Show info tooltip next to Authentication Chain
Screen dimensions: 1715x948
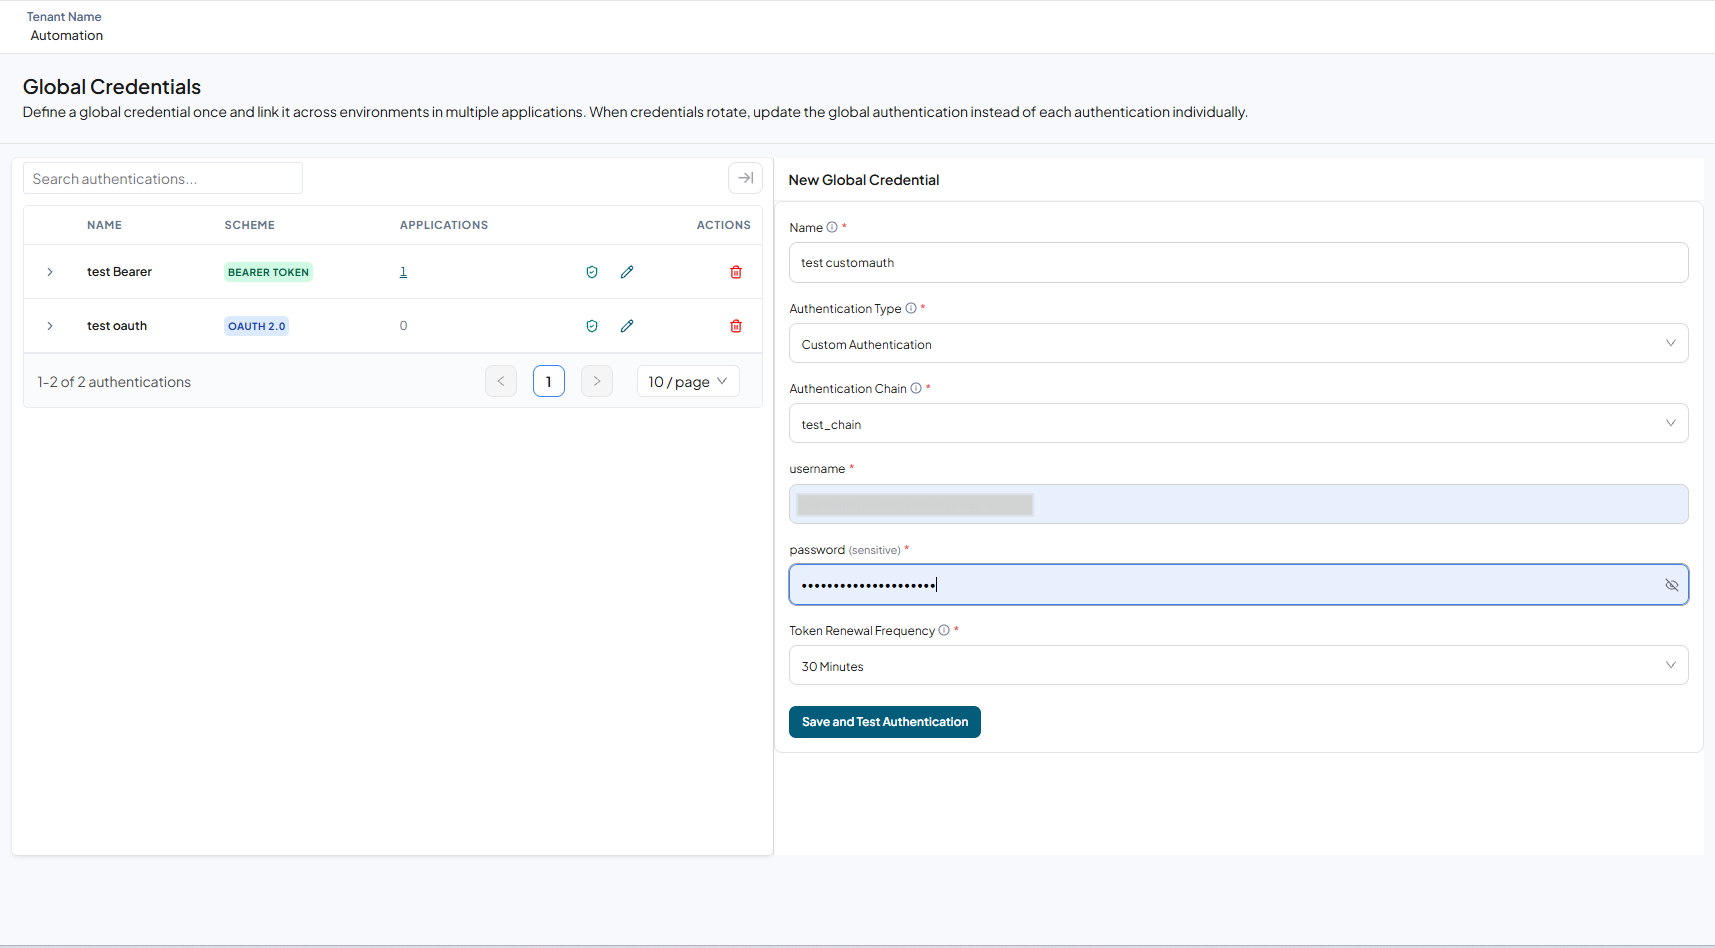(x=916, y=388)
